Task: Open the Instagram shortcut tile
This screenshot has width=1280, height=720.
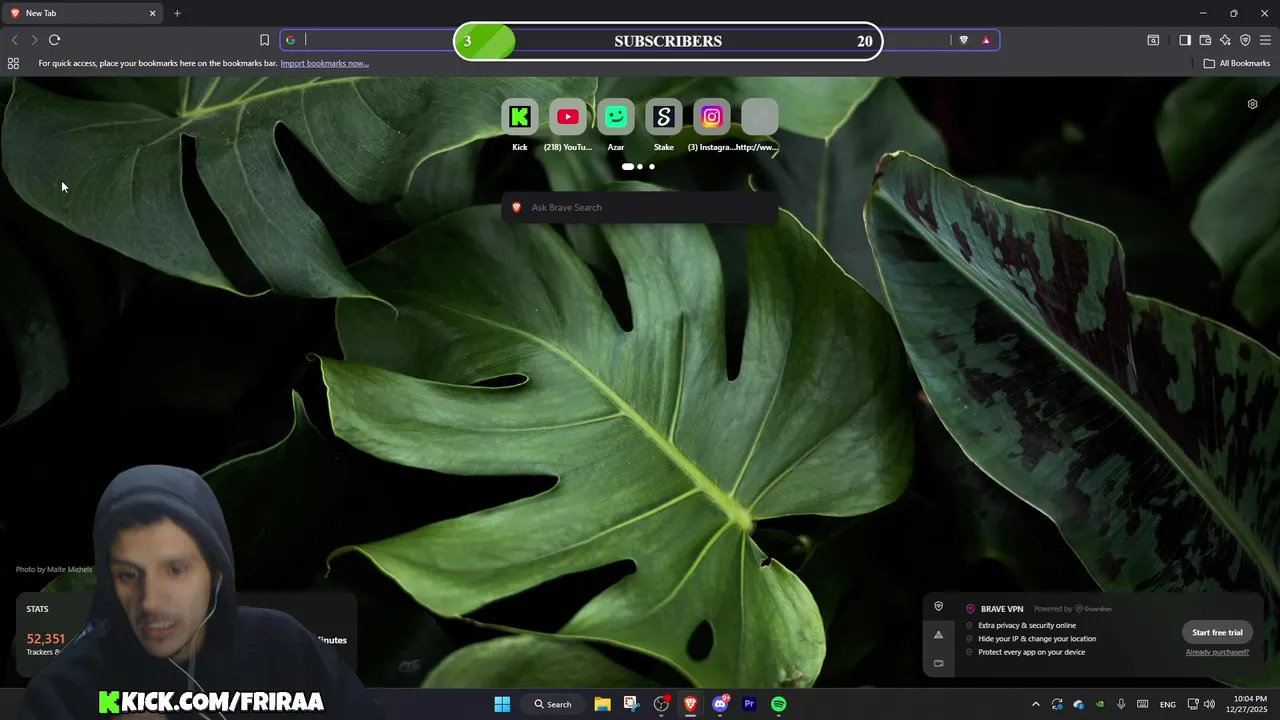Action: click(712, 117)
